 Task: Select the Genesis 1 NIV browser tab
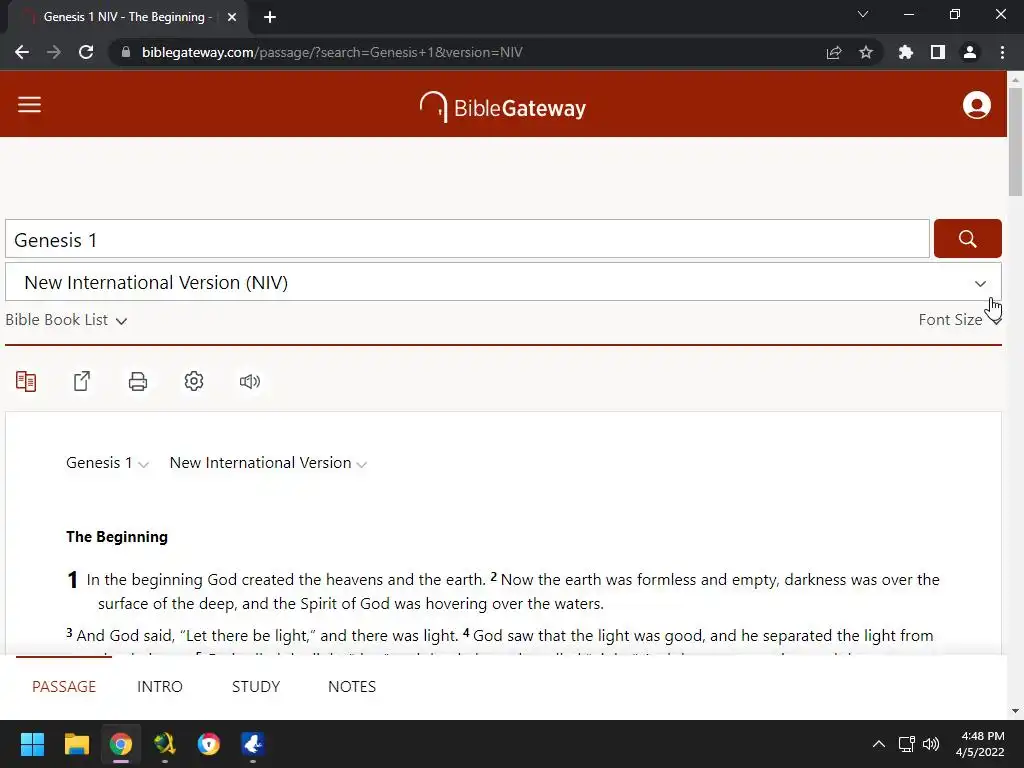127,17
